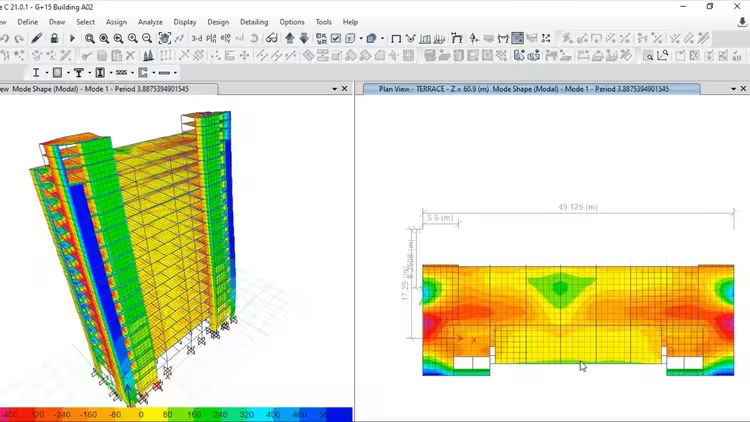Click the perspective glasses toggle icon
This screenshot has height=422, width=750.
click(x=271, y=38)
